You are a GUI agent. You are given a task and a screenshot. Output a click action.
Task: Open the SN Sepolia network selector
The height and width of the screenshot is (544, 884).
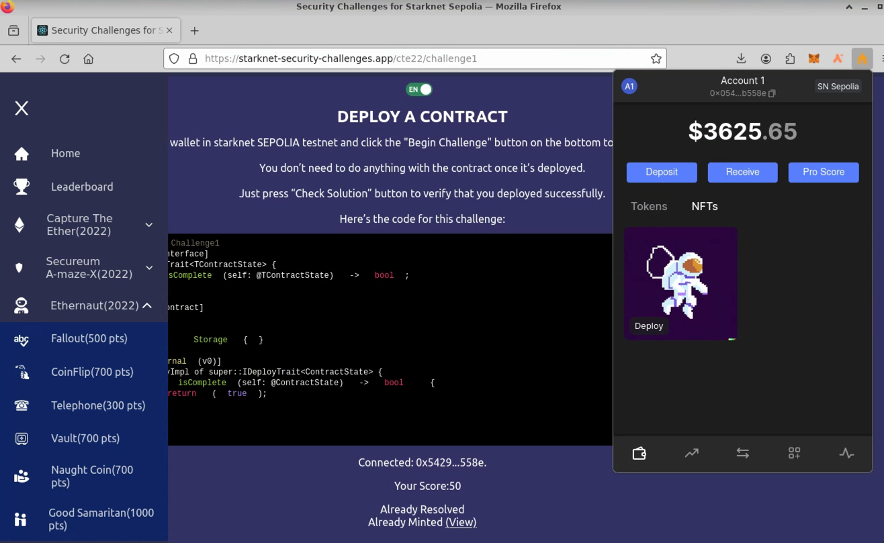pyautogui.click(x=838, y=86)
